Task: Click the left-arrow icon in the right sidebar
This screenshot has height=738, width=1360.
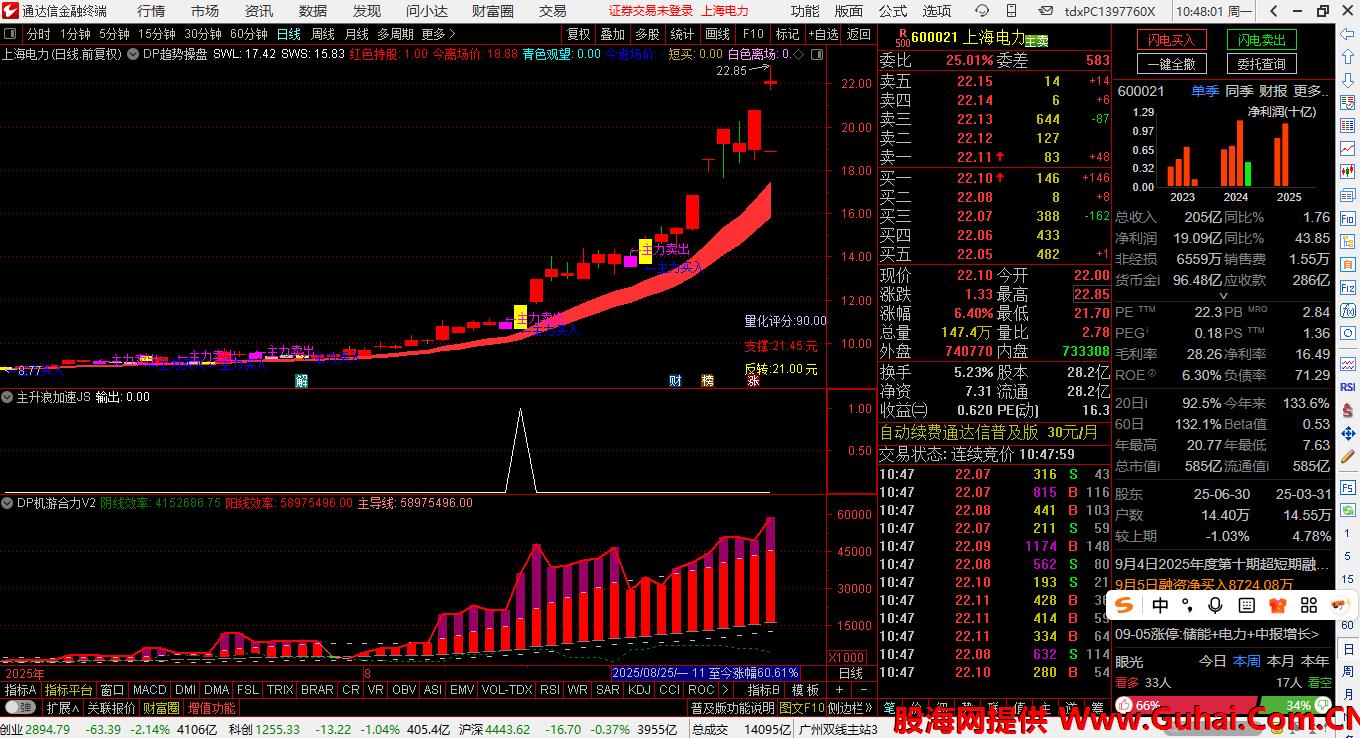Action: coord(1347,33)
